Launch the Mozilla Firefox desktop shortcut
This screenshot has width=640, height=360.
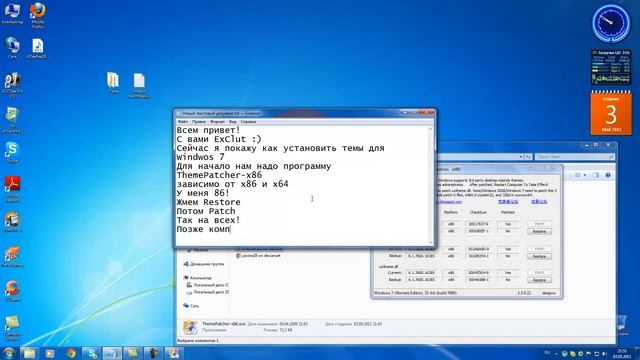[38, 15]
